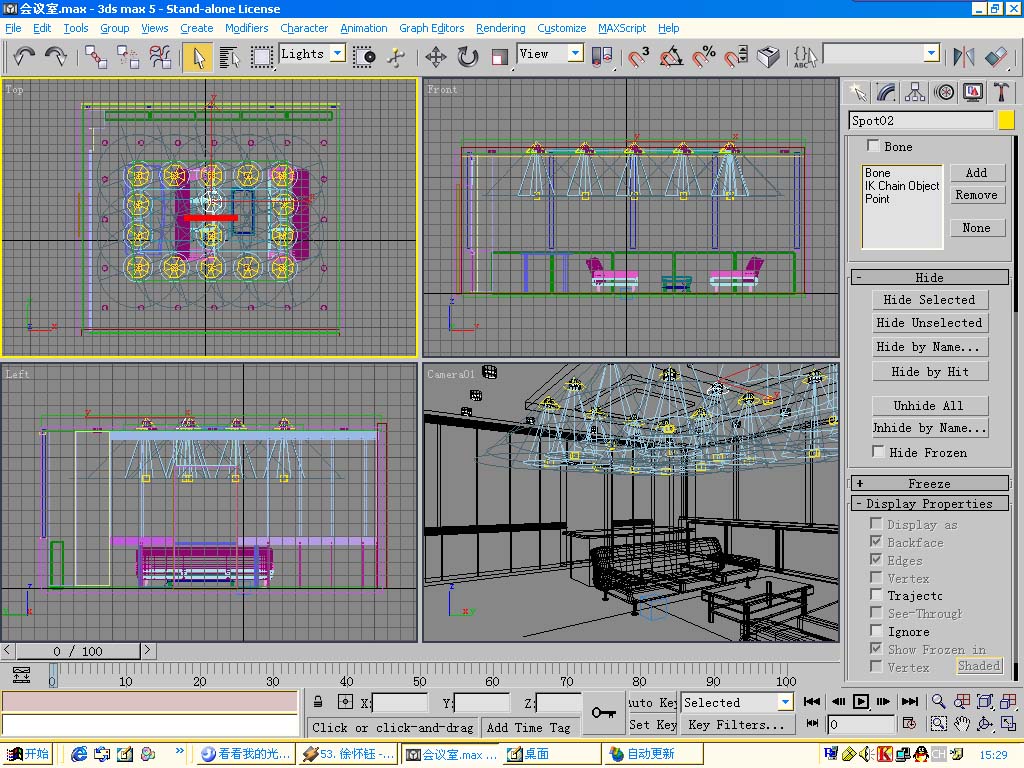Enable the Bone checkbox

[874, 146]
